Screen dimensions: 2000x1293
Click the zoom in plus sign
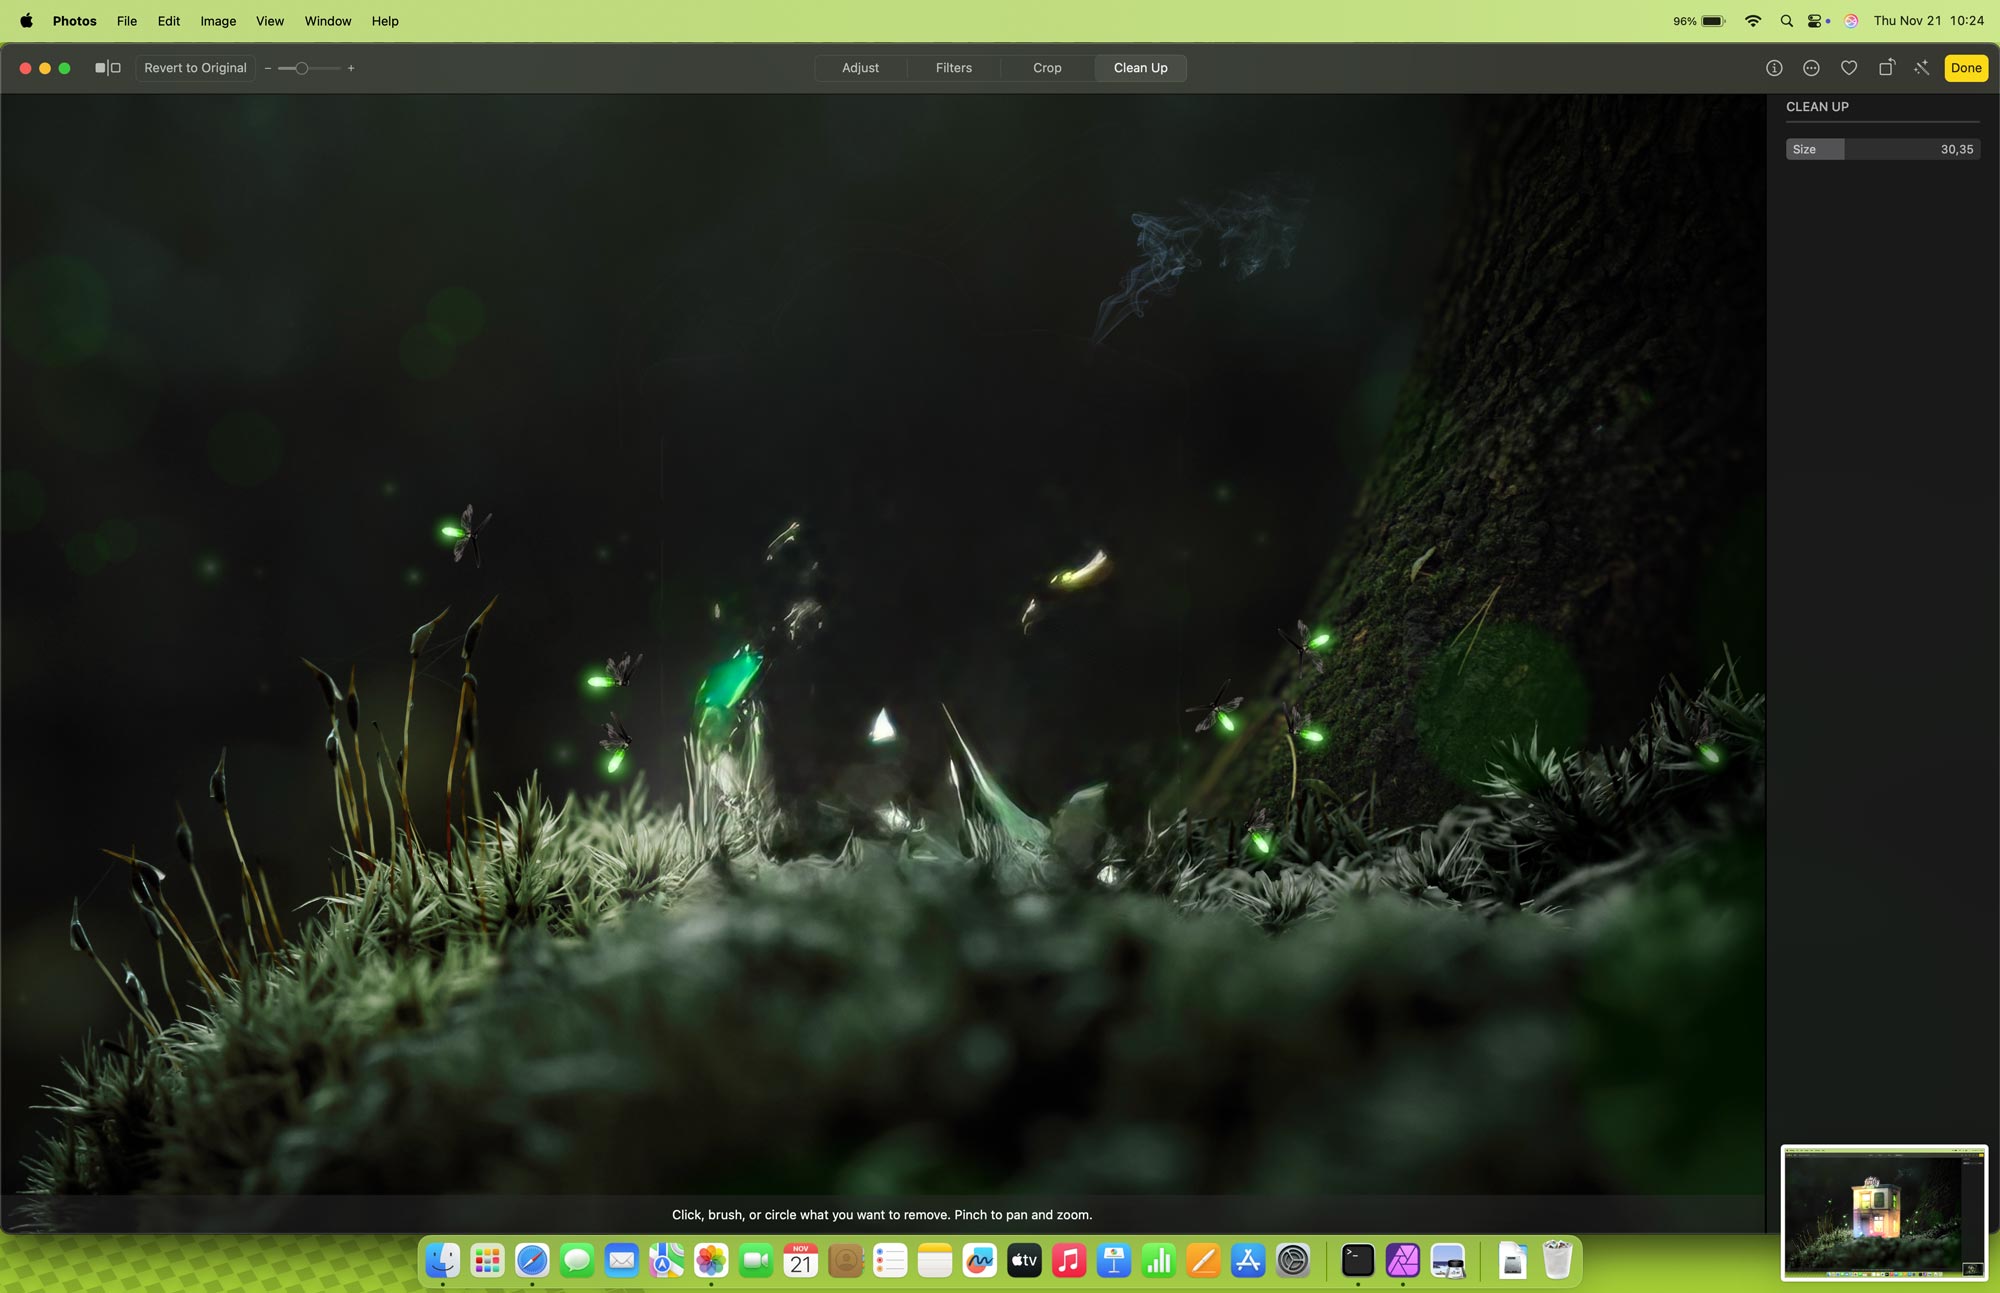tap(351, 68)
